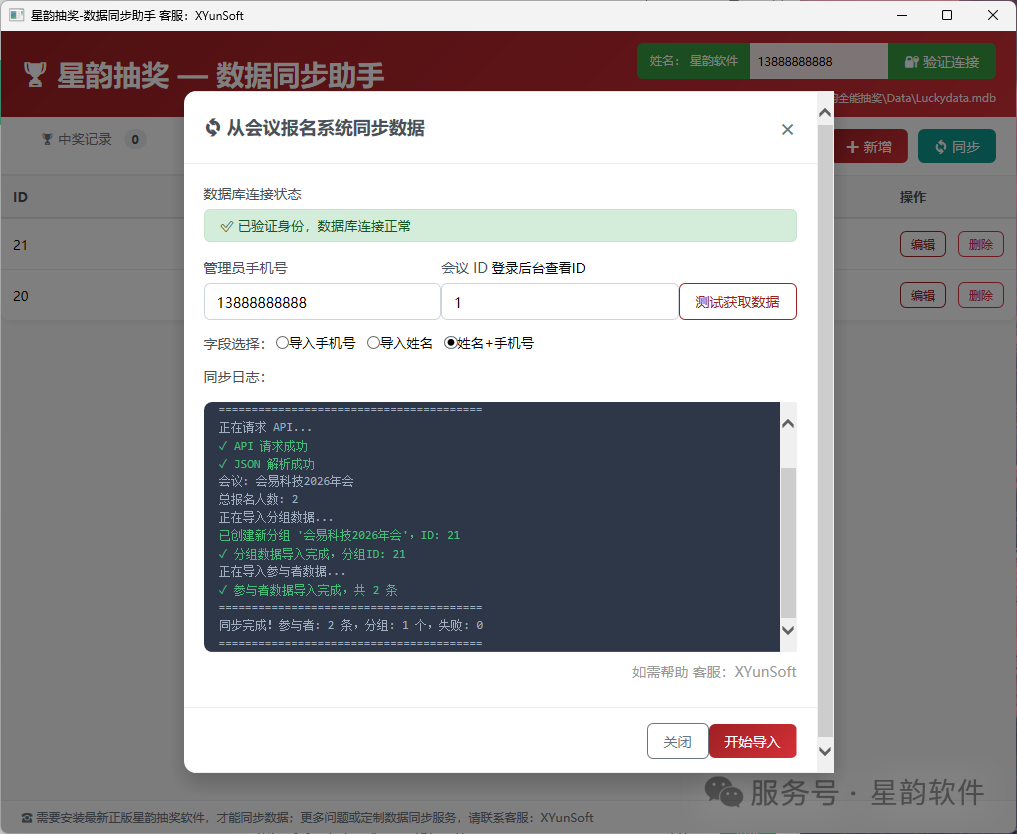The image size is (1017, 834).
Task: Click log line JSON 解析成功
Action: click(x=267, y=464)
